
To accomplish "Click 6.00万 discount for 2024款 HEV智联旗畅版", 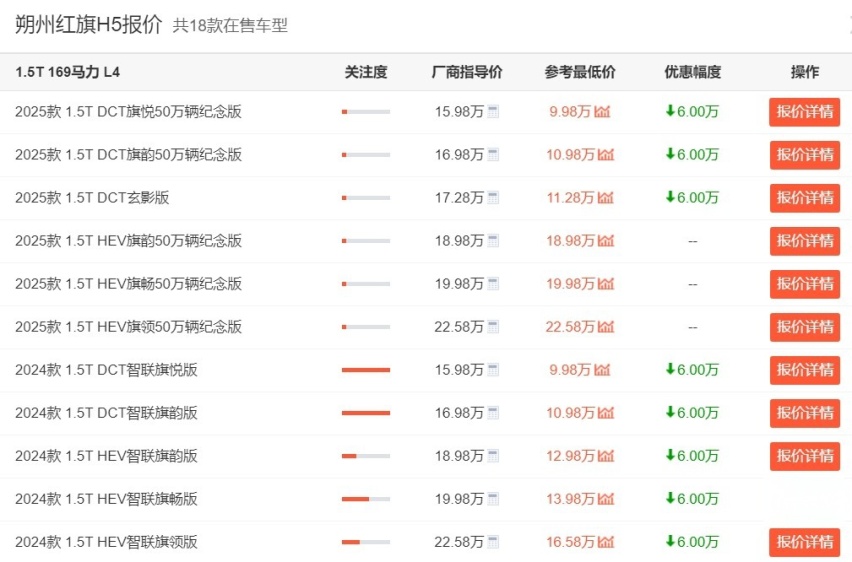I will pyautogui.click(x=692, y=499).
